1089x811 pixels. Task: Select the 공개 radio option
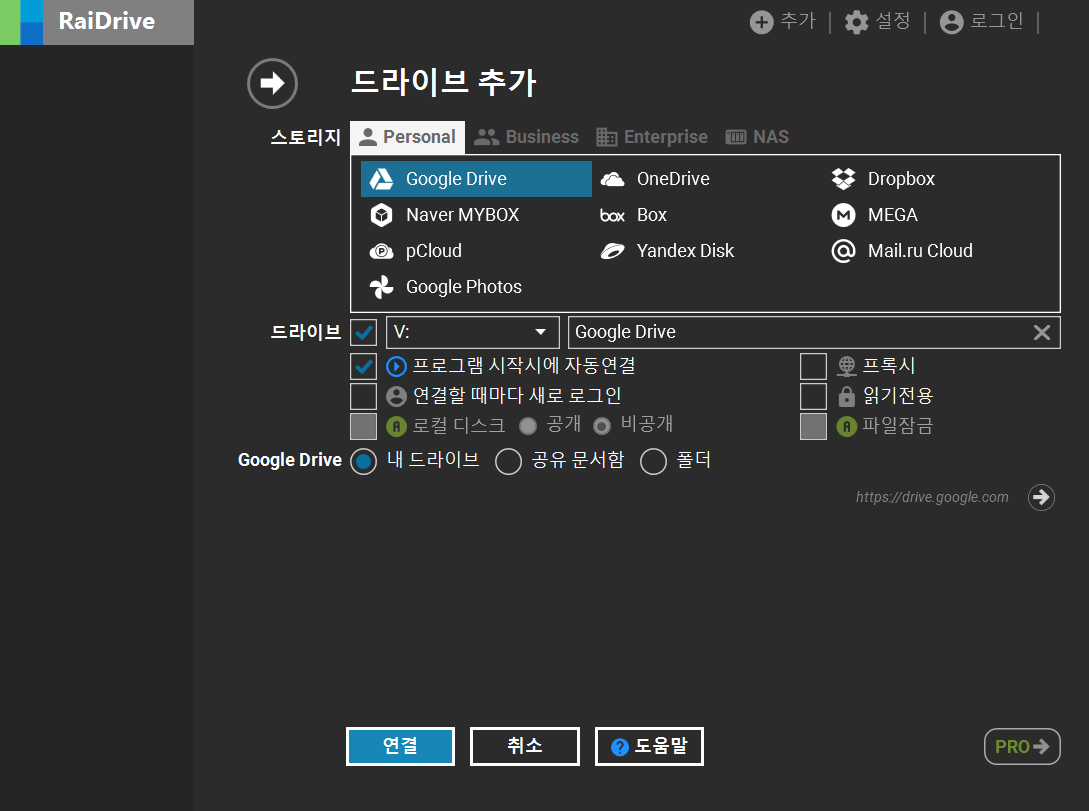pyautogui.click(x=528, y=426)
